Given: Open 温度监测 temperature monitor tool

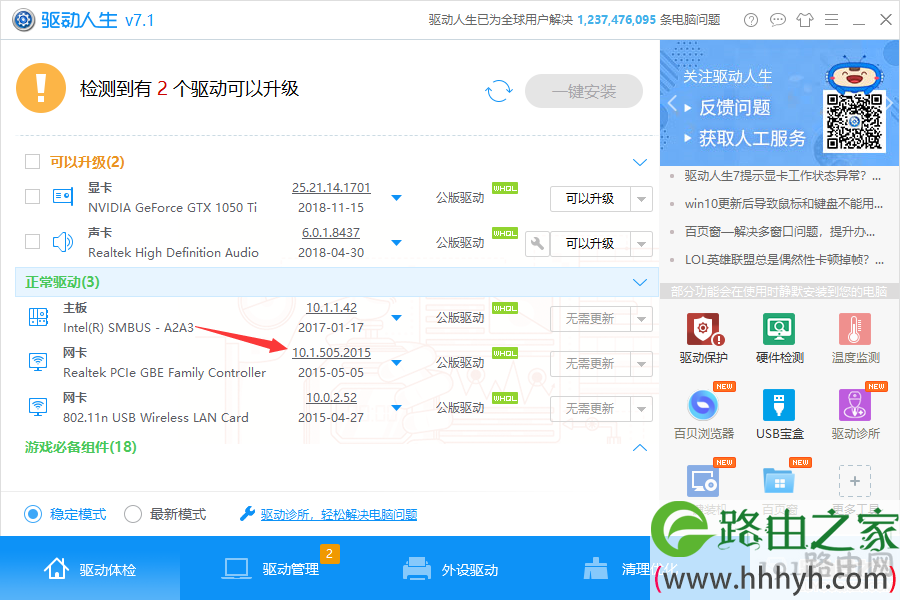Looking at the screenshot, I should pyautogui.click(x=855, y=338).
